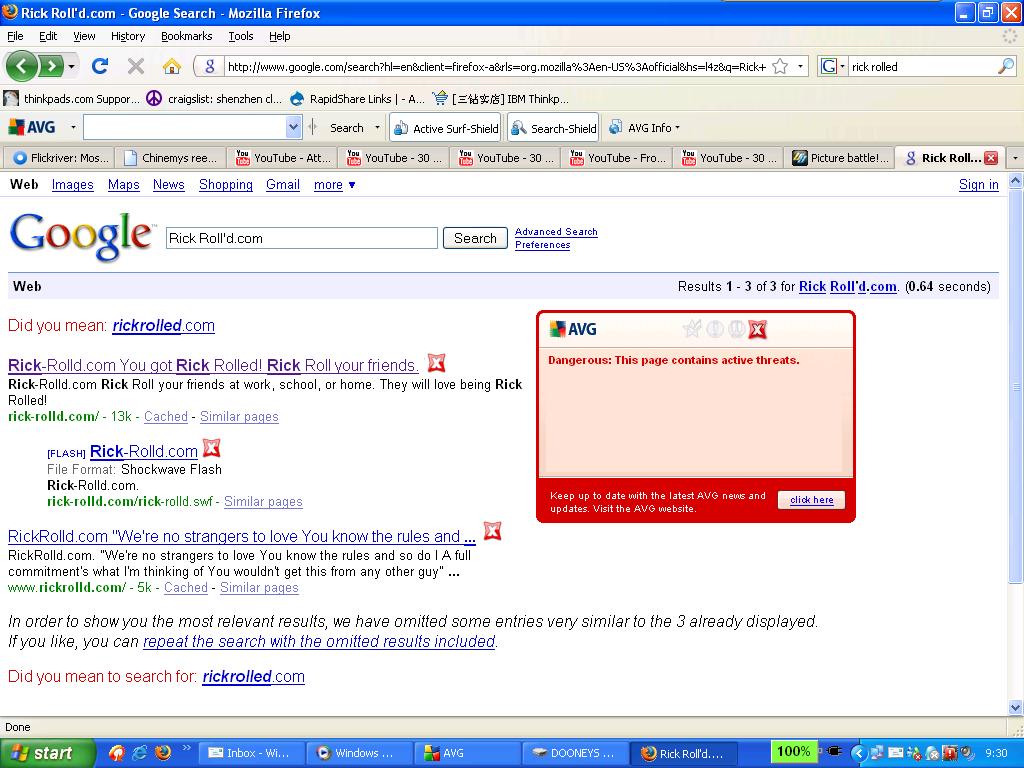Open the Tools menu
Screen dimensions: 1024x768
pos(240,36)
